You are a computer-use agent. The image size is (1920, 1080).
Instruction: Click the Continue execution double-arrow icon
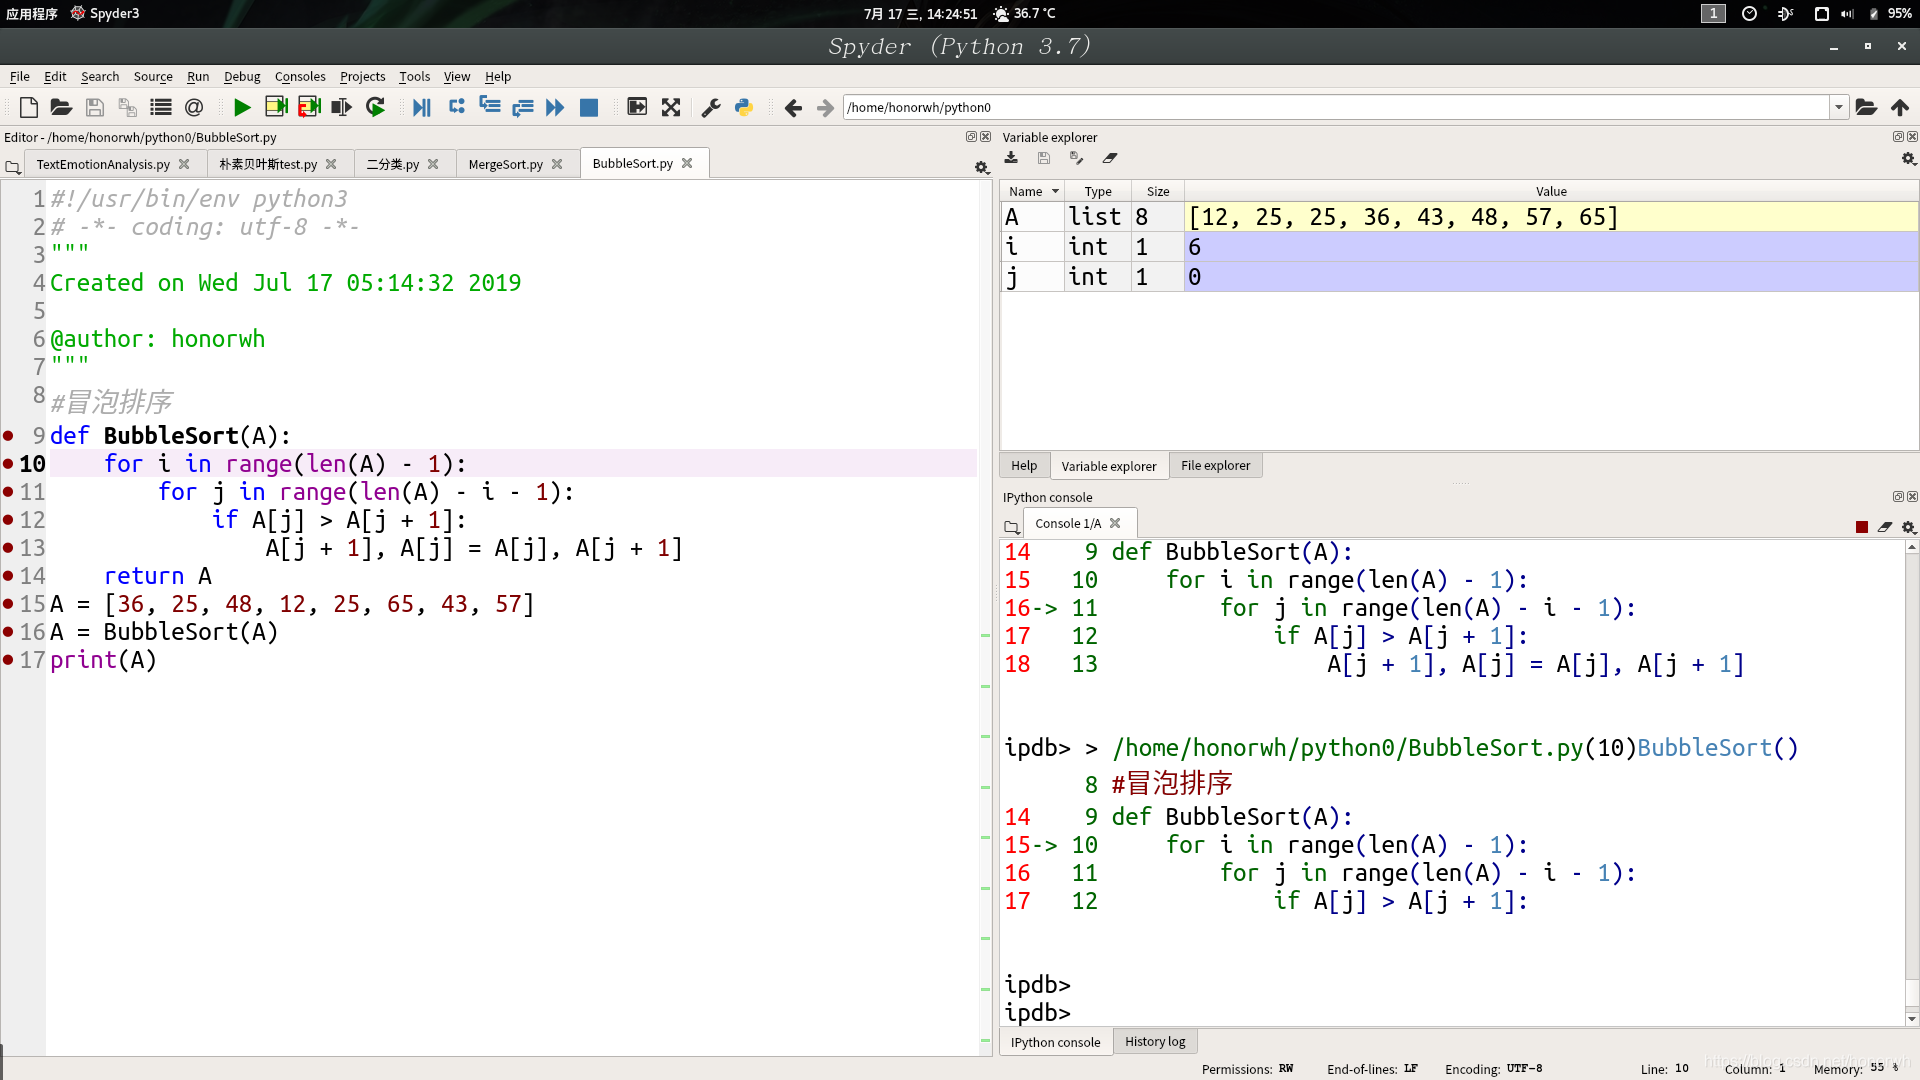click(x=555, y=107)
